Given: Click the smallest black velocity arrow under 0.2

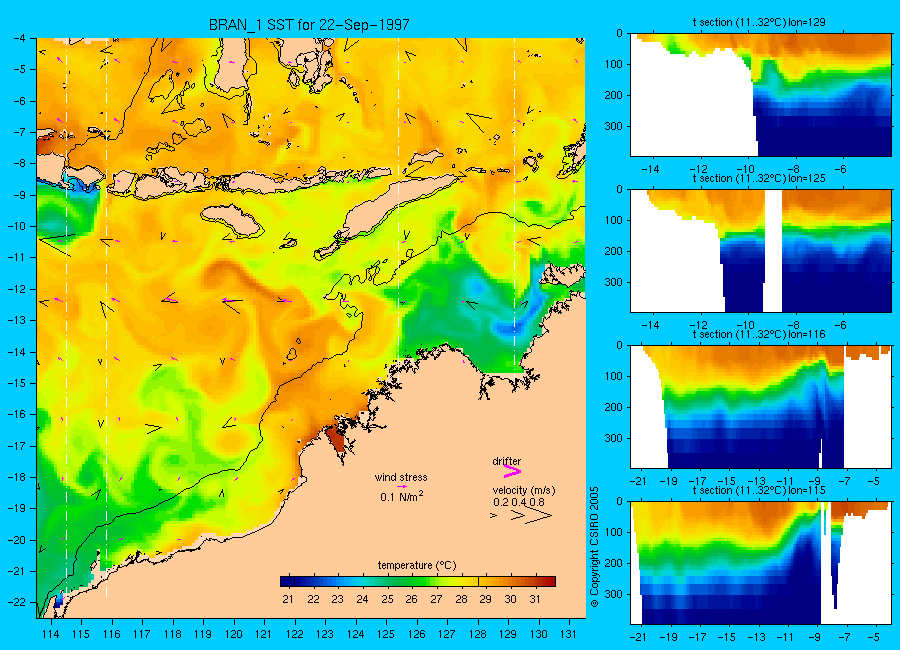Looking at the screenshot, I should [x=493, y=516].
